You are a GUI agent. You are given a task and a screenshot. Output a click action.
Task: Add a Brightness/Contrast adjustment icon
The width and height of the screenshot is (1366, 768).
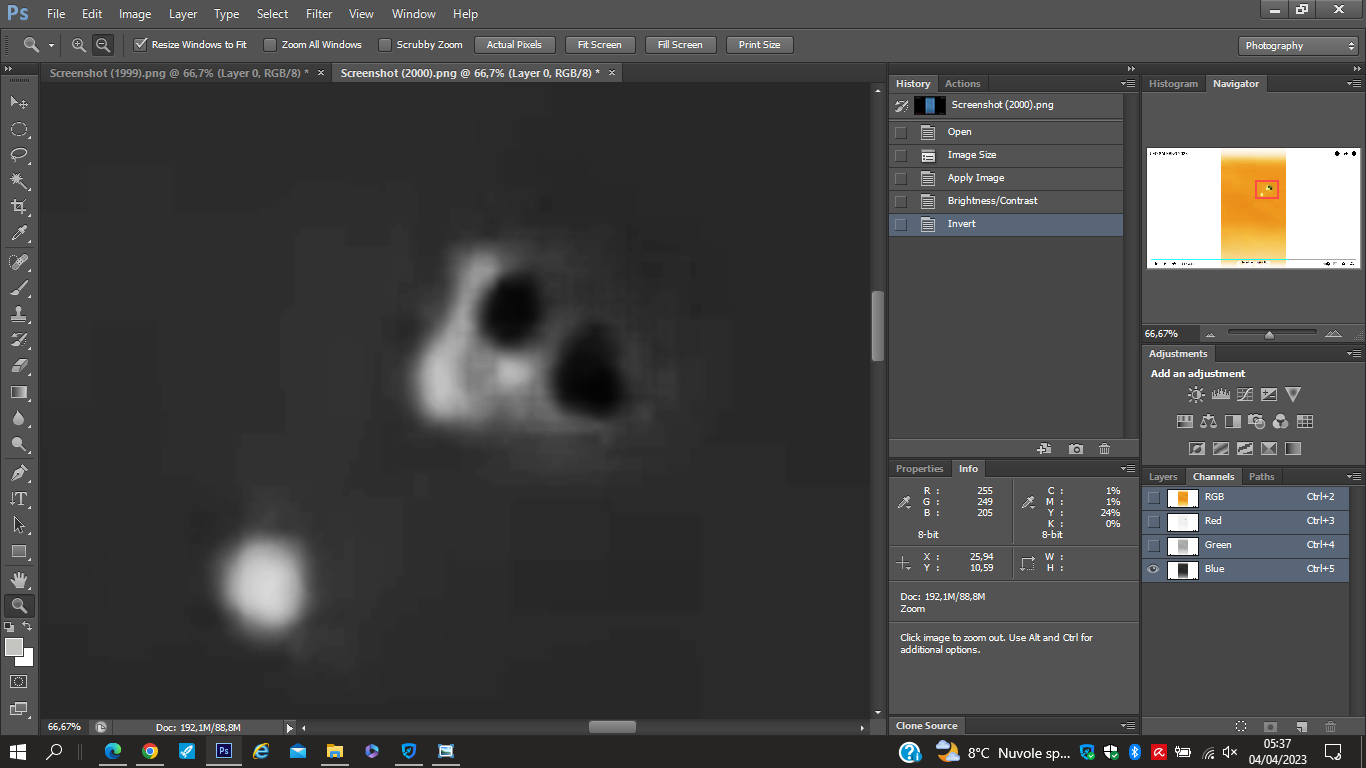click(x=1196, y=395)
